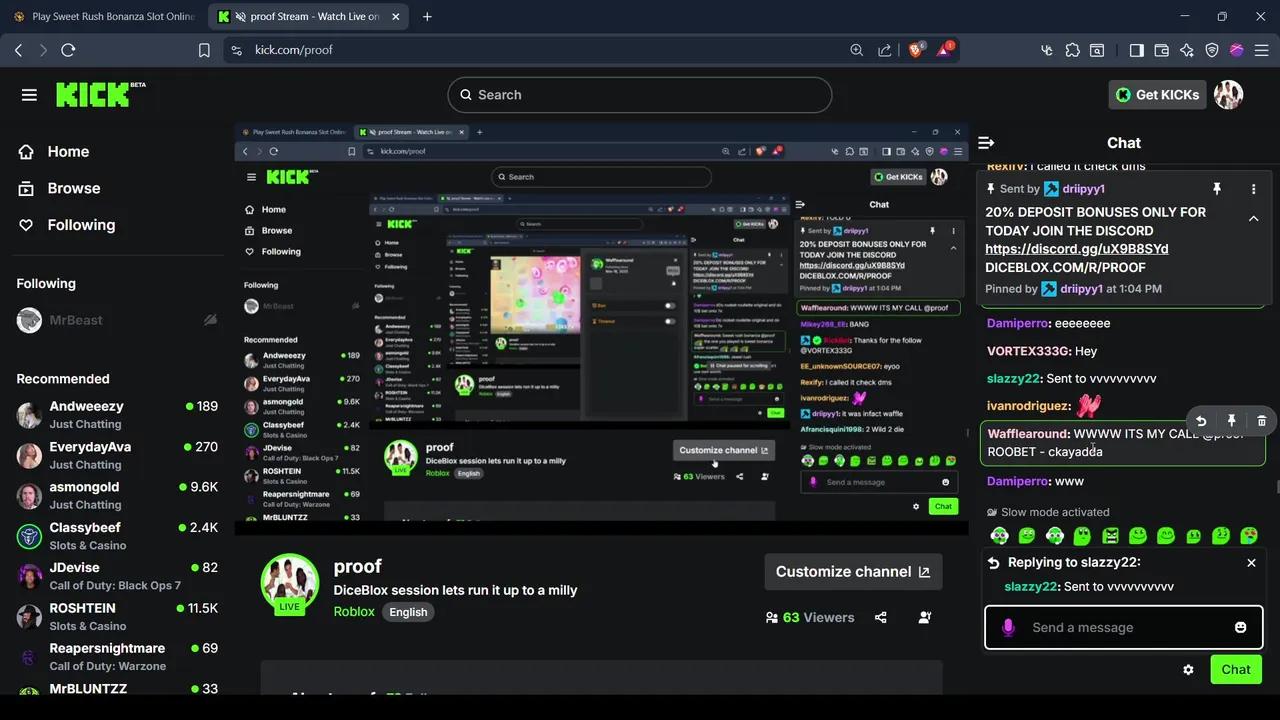Collapse the chat panel with arrow icon
Image resolution: width=1280 pixels, height=720 pixels.
[x=986, y=142]
